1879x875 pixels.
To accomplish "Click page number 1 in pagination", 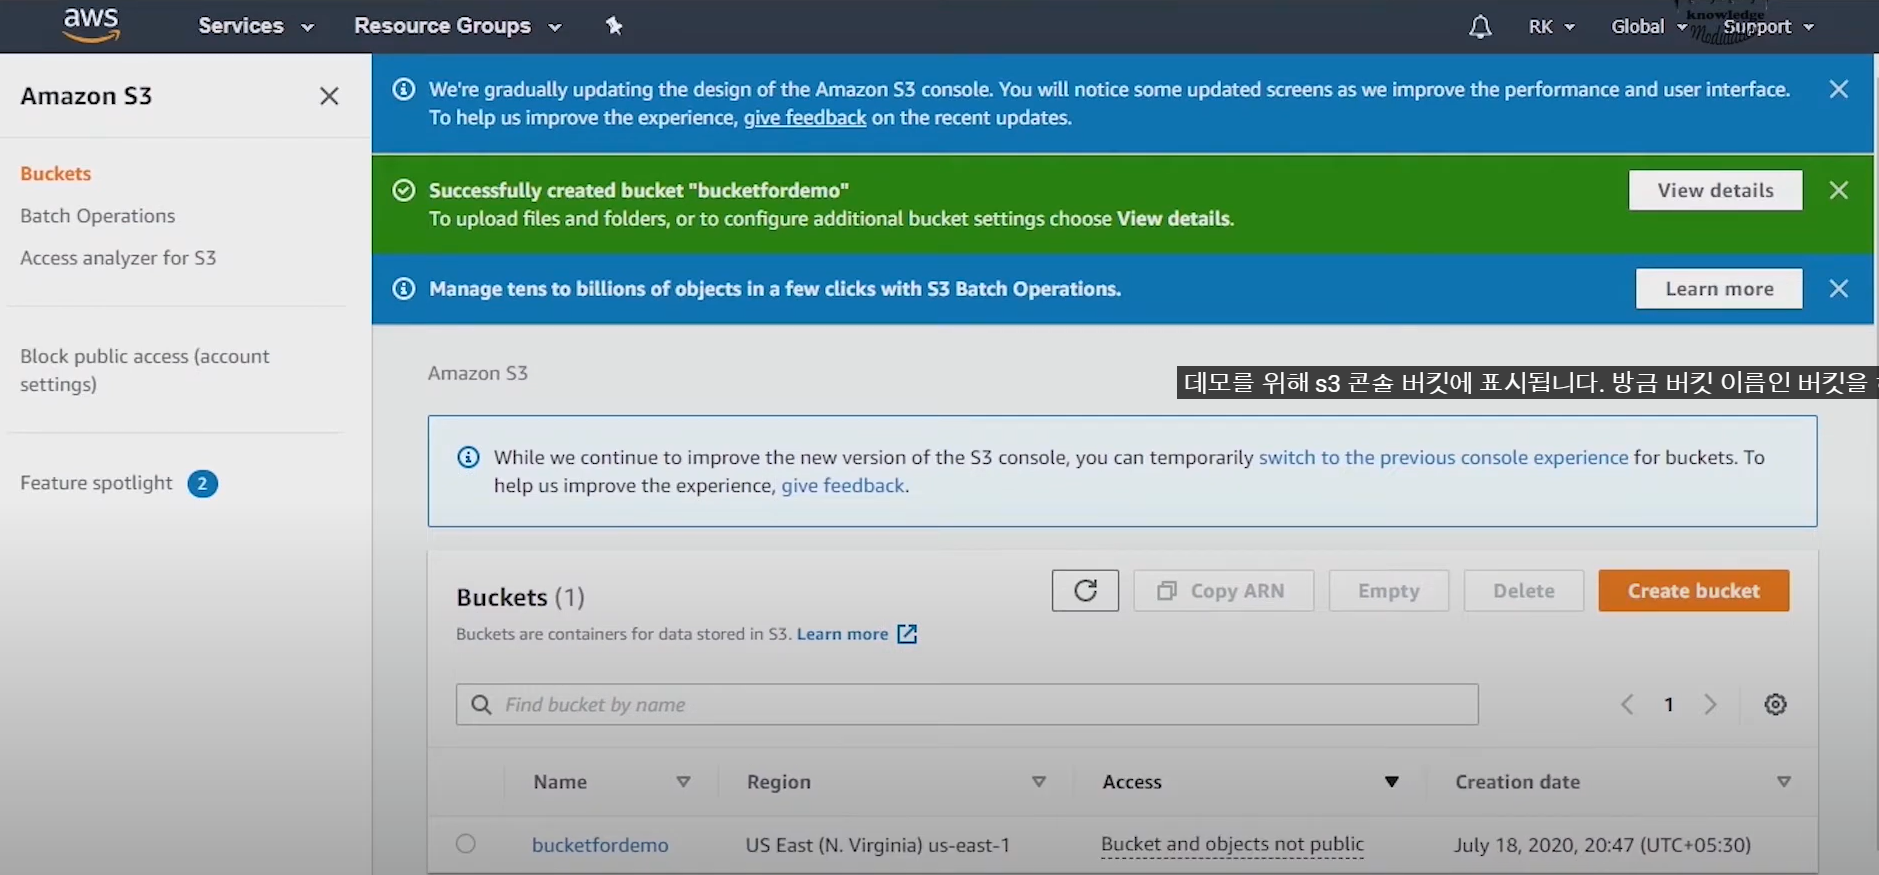I will pyautogui.click(x=1669, y=705).
